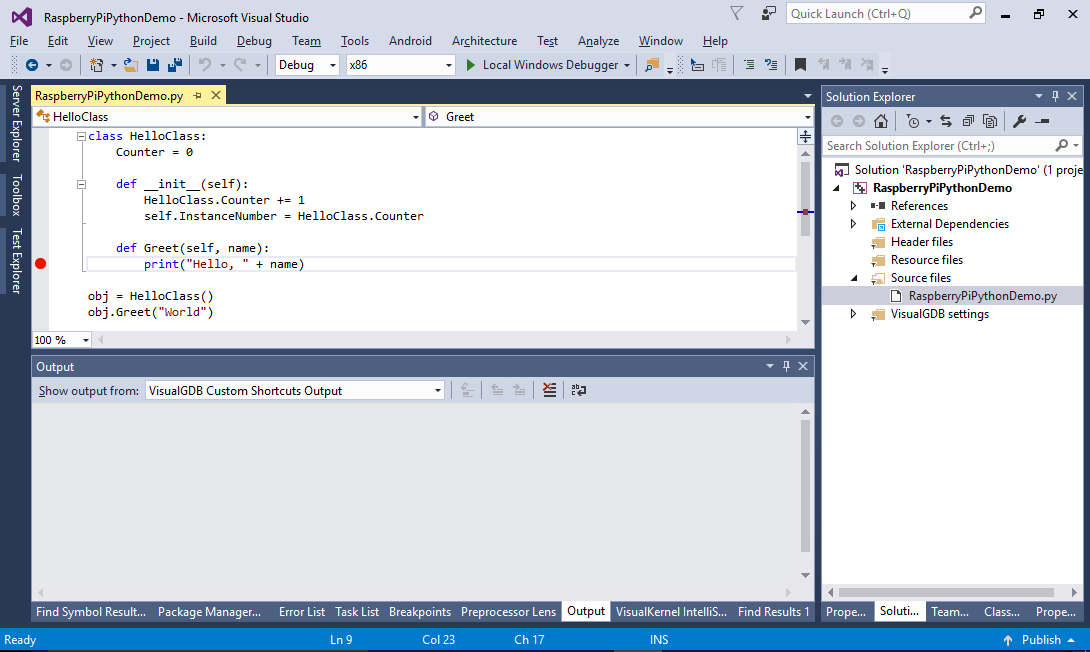Collapse the Source files folder
1090x652 pixels.
pyautogui.click(x=854, y=278)
